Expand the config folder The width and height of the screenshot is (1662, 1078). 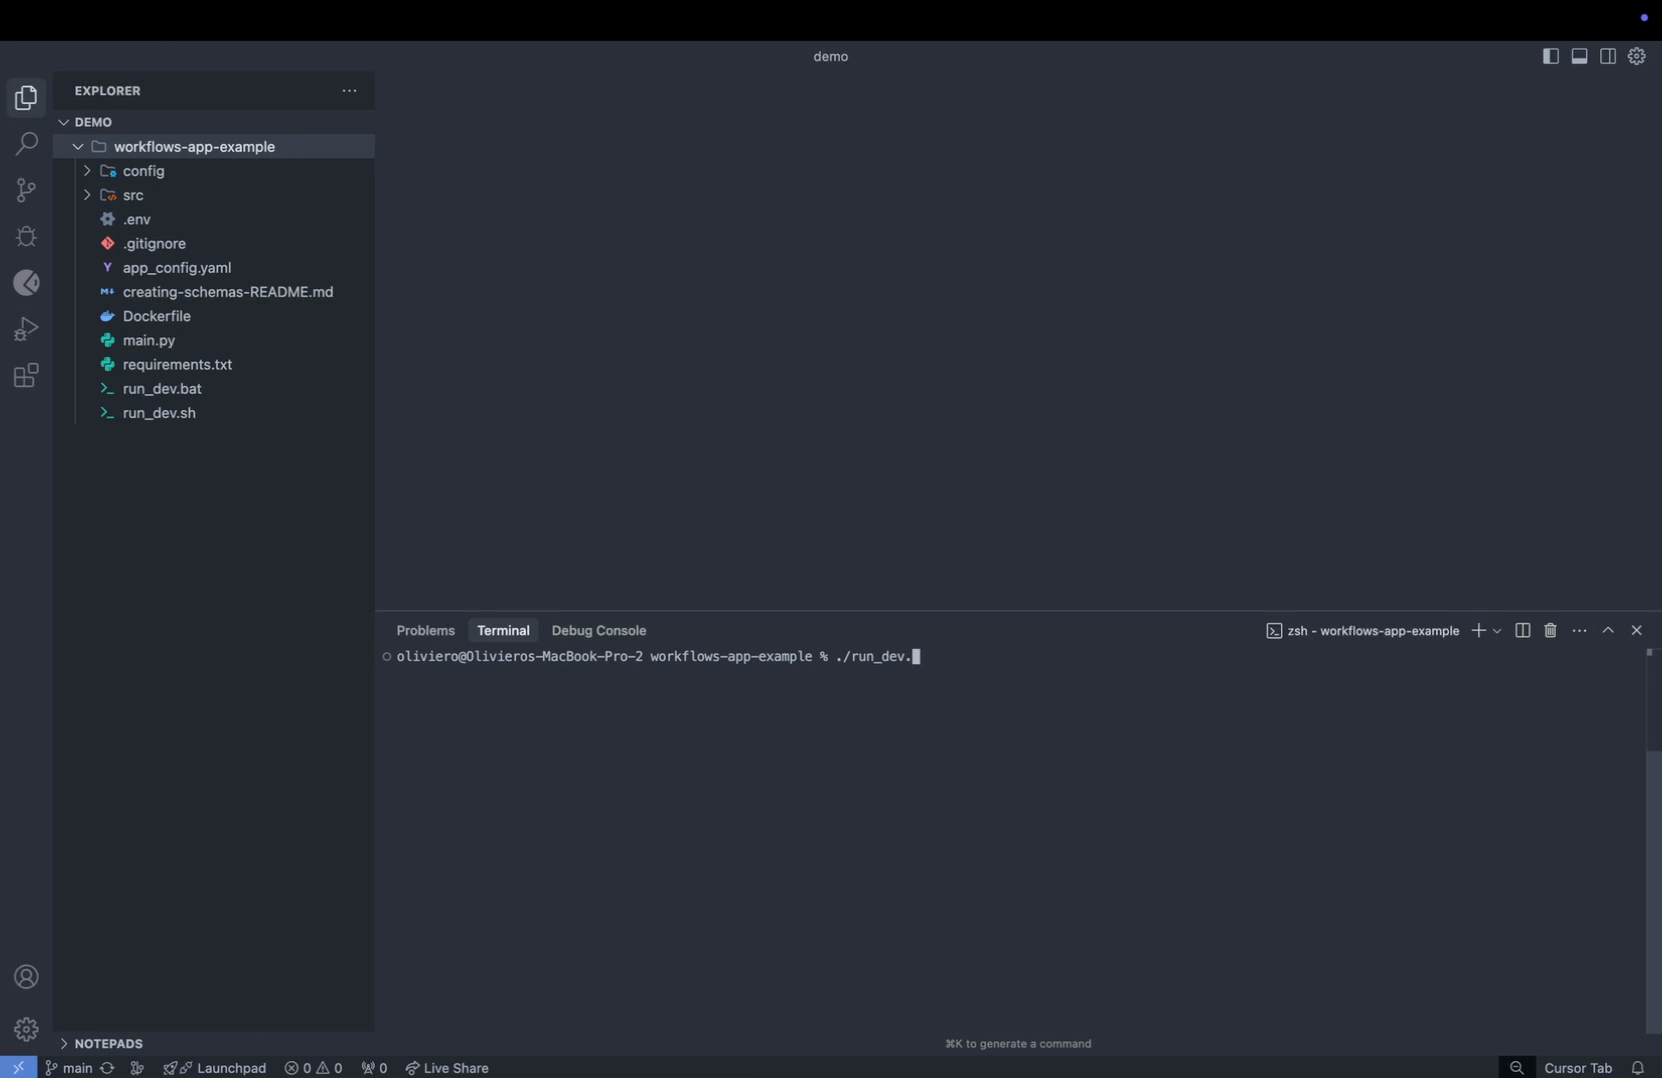143,171
